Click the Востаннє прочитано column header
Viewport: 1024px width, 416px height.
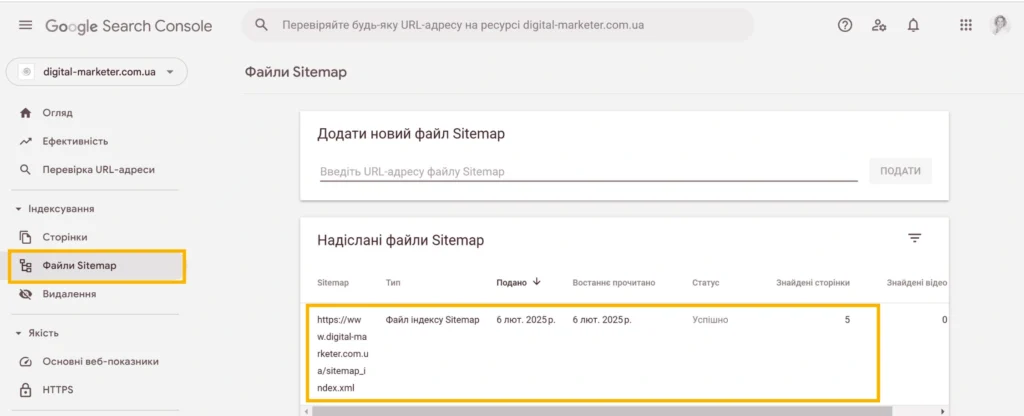614,283
